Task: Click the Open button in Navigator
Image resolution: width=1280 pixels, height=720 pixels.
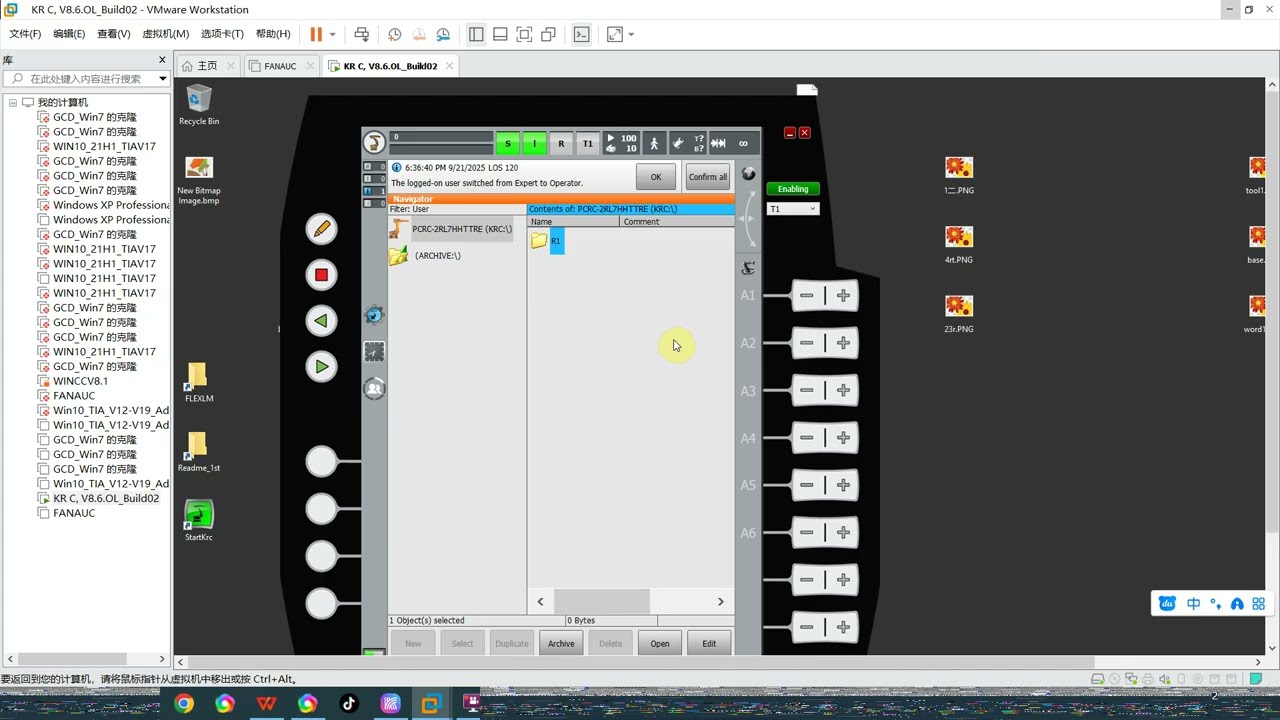Action: 660,643
